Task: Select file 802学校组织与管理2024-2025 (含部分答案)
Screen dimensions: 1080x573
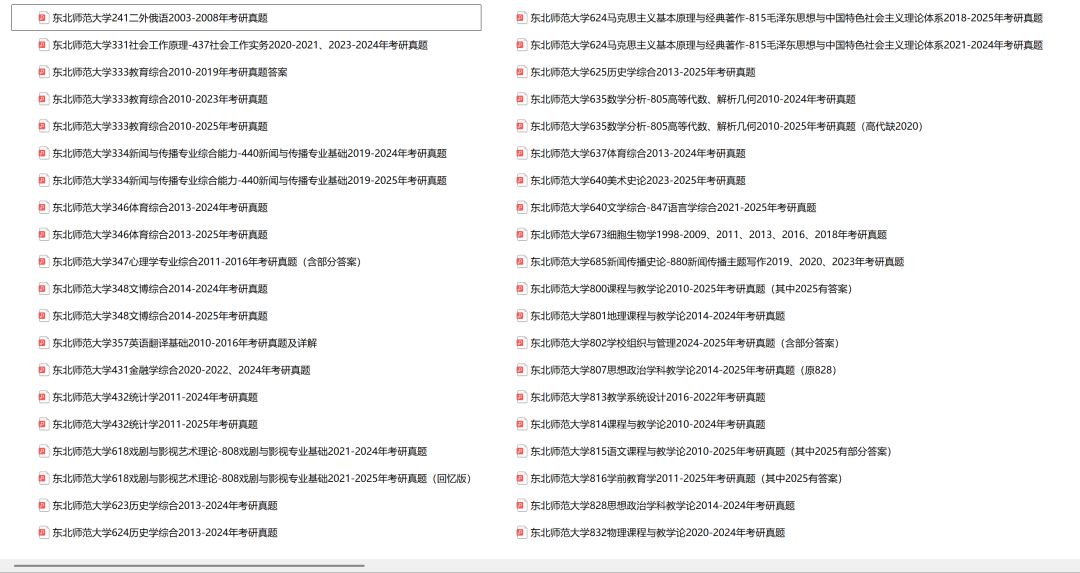Action: [x=686, y=343]
